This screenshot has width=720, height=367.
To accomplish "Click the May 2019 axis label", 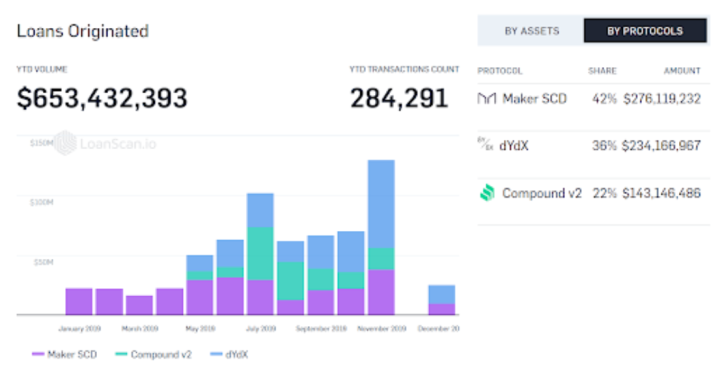I will tap(200, 328).
